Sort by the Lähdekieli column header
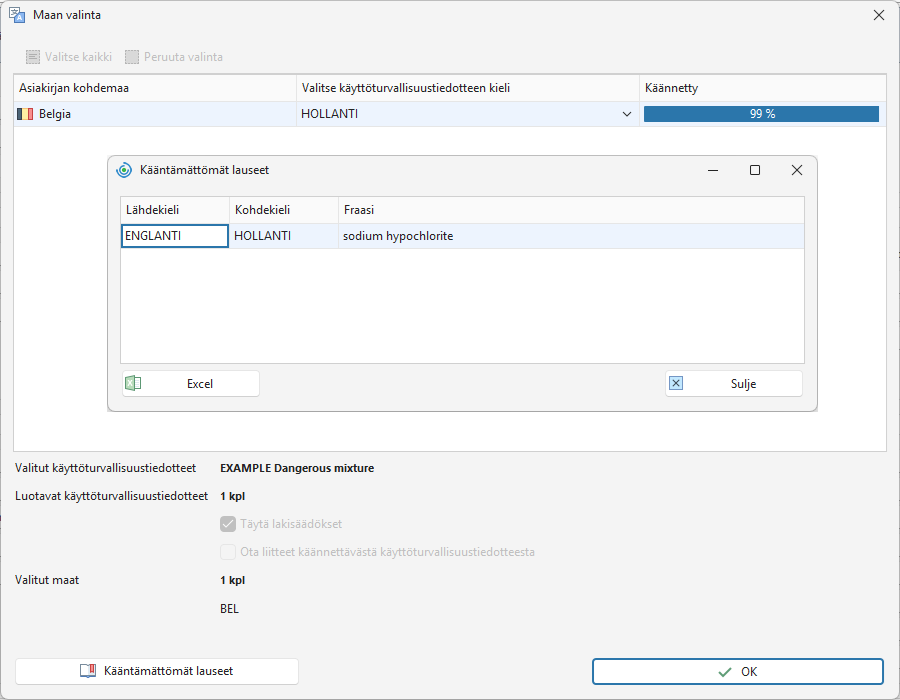 pyautogui.click(x=175, y=210)
